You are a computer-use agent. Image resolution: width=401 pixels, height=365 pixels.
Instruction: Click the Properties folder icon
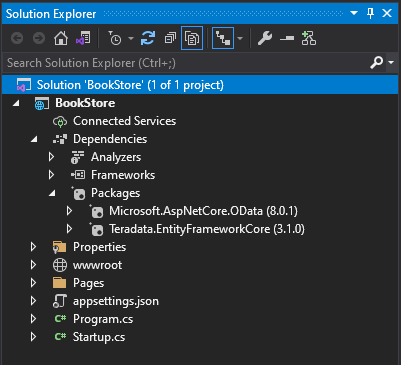pyautogui.click(x=60, y=247)
